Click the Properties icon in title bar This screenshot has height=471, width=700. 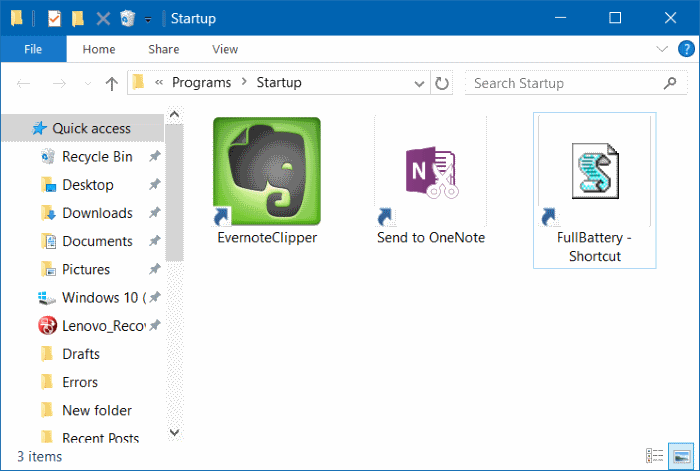point(54,18)
